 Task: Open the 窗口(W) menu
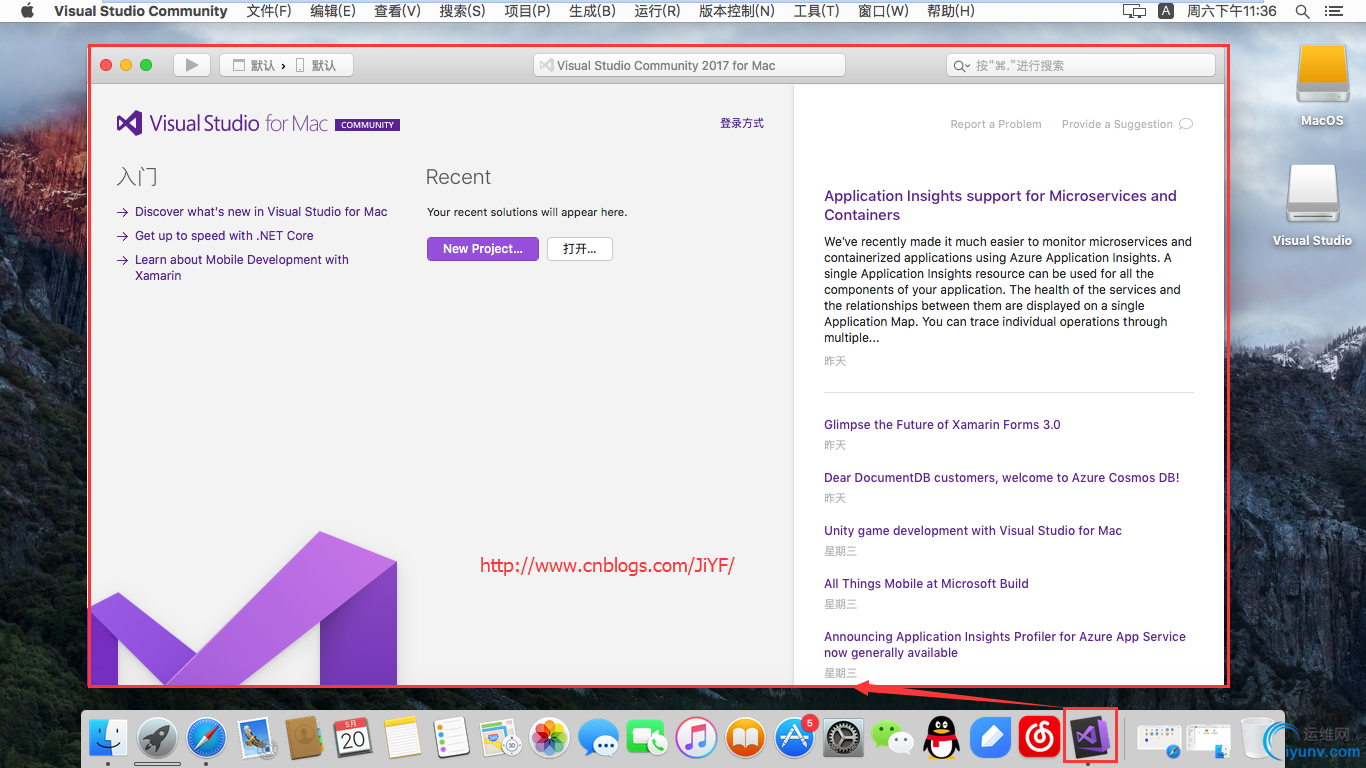(x=883, y=11)
